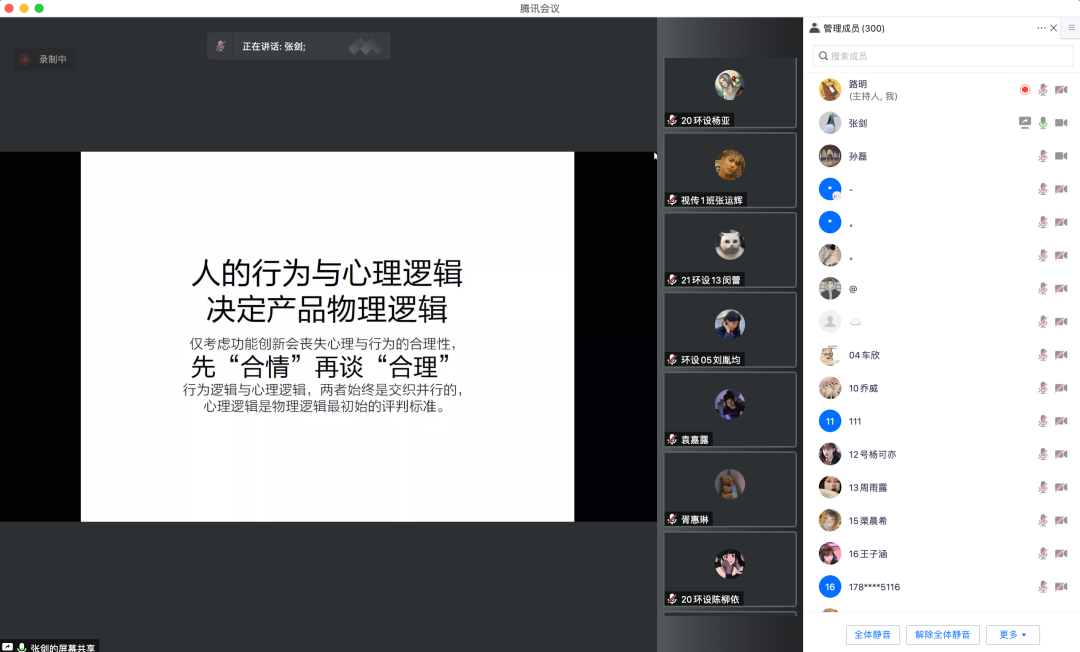Click the panel menu icon at top right

pyautogui.click(x=1071, y=28)
